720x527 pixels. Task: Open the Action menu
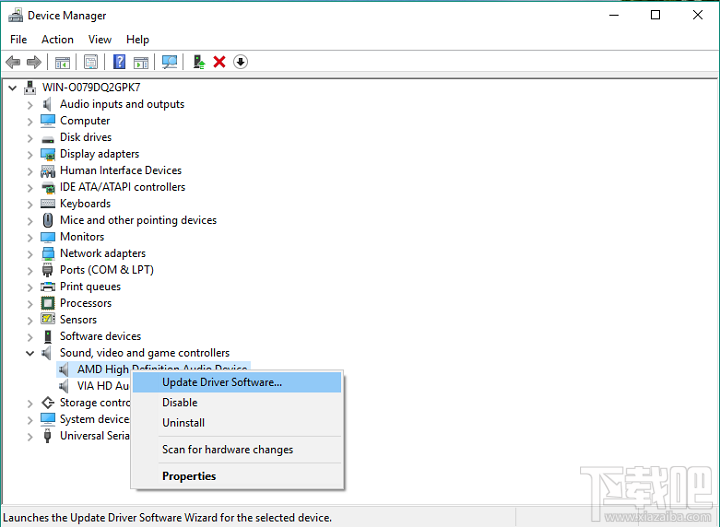(57, 39)
